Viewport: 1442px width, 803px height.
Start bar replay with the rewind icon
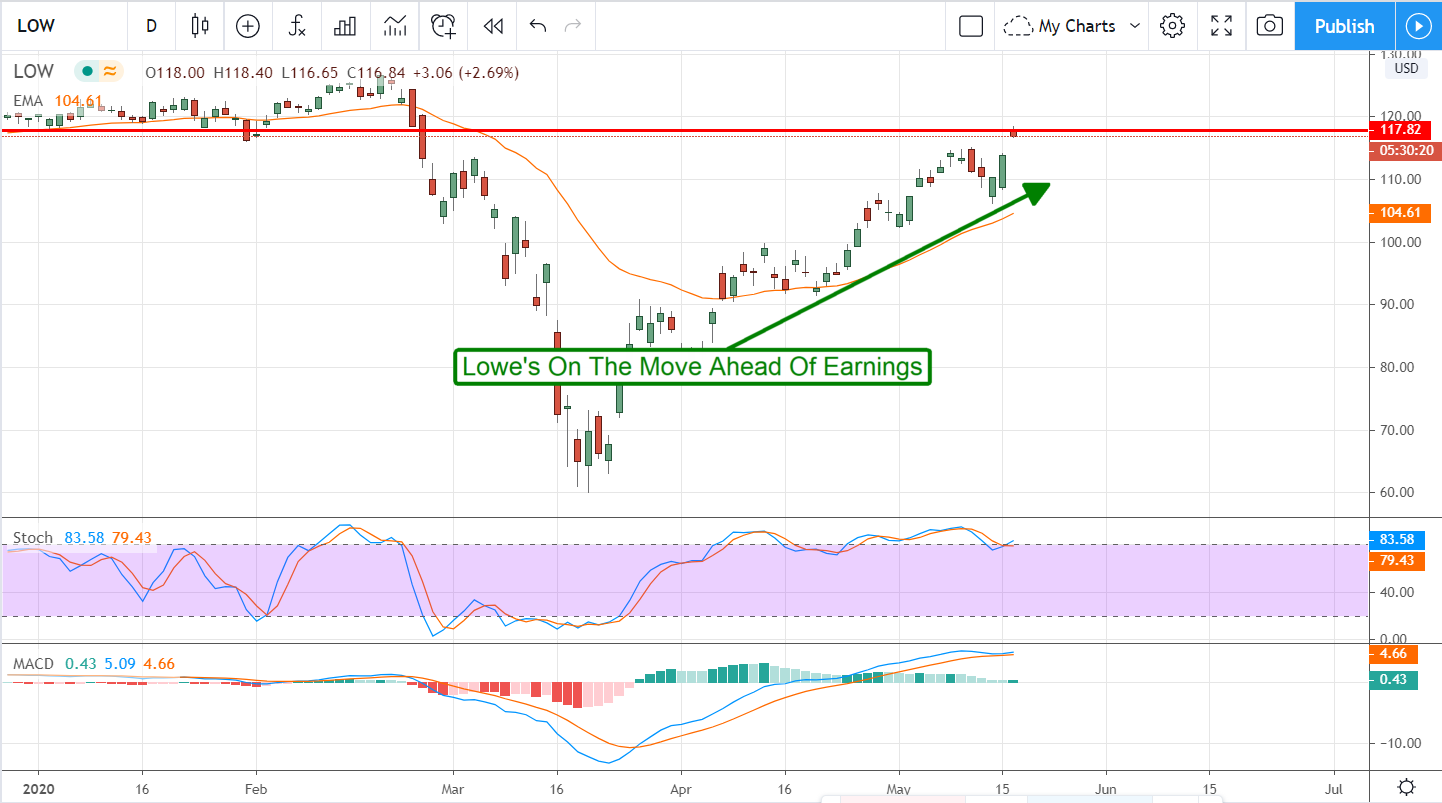(492, 26)
